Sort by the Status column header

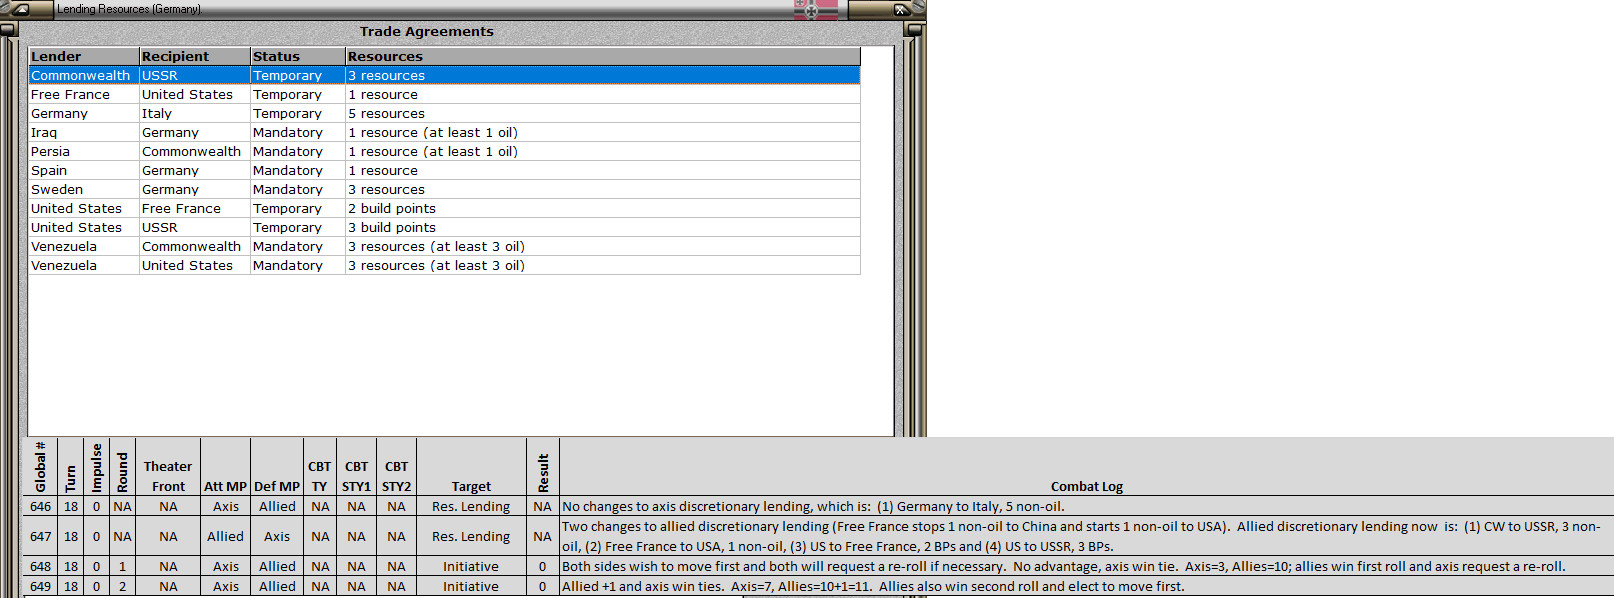[x=298, y=56]
